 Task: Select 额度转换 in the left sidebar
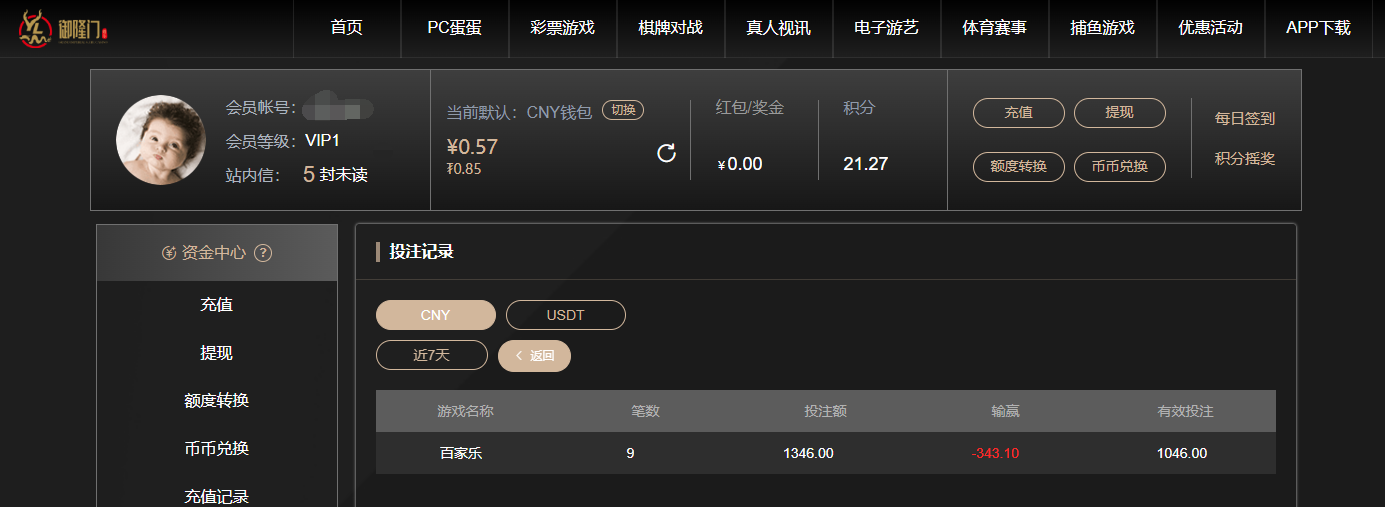(217, 401)
